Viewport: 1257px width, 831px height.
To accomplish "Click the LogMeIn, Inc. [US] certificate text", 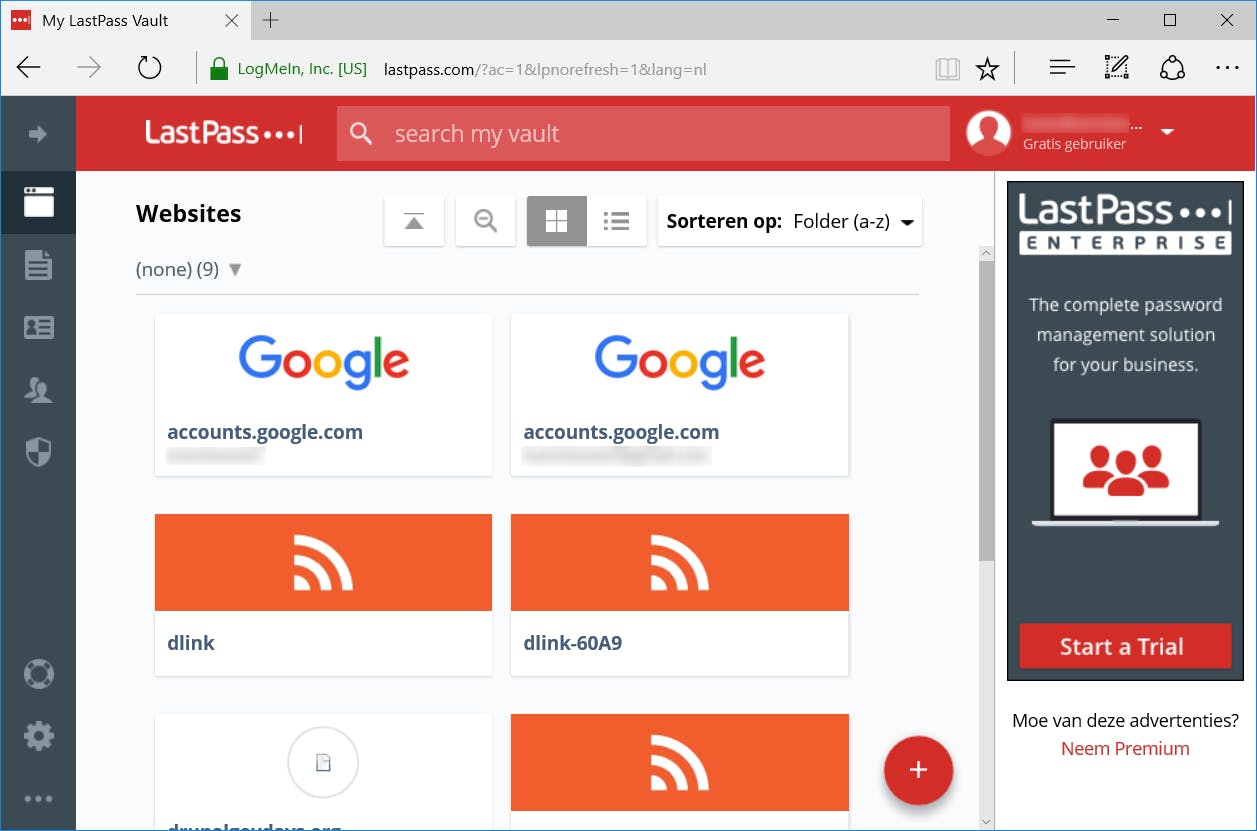I will (302, 69).
